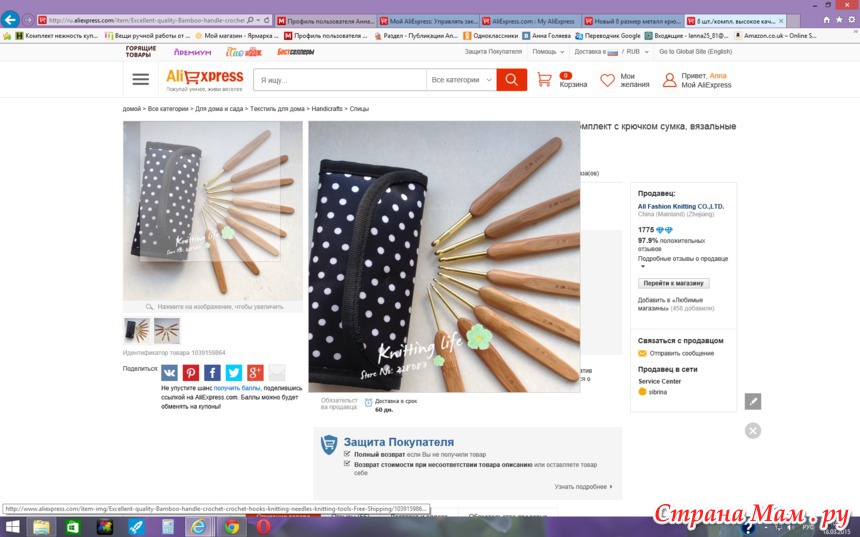Chat with 'sibrina' service center agent

(x=653, y=392)
